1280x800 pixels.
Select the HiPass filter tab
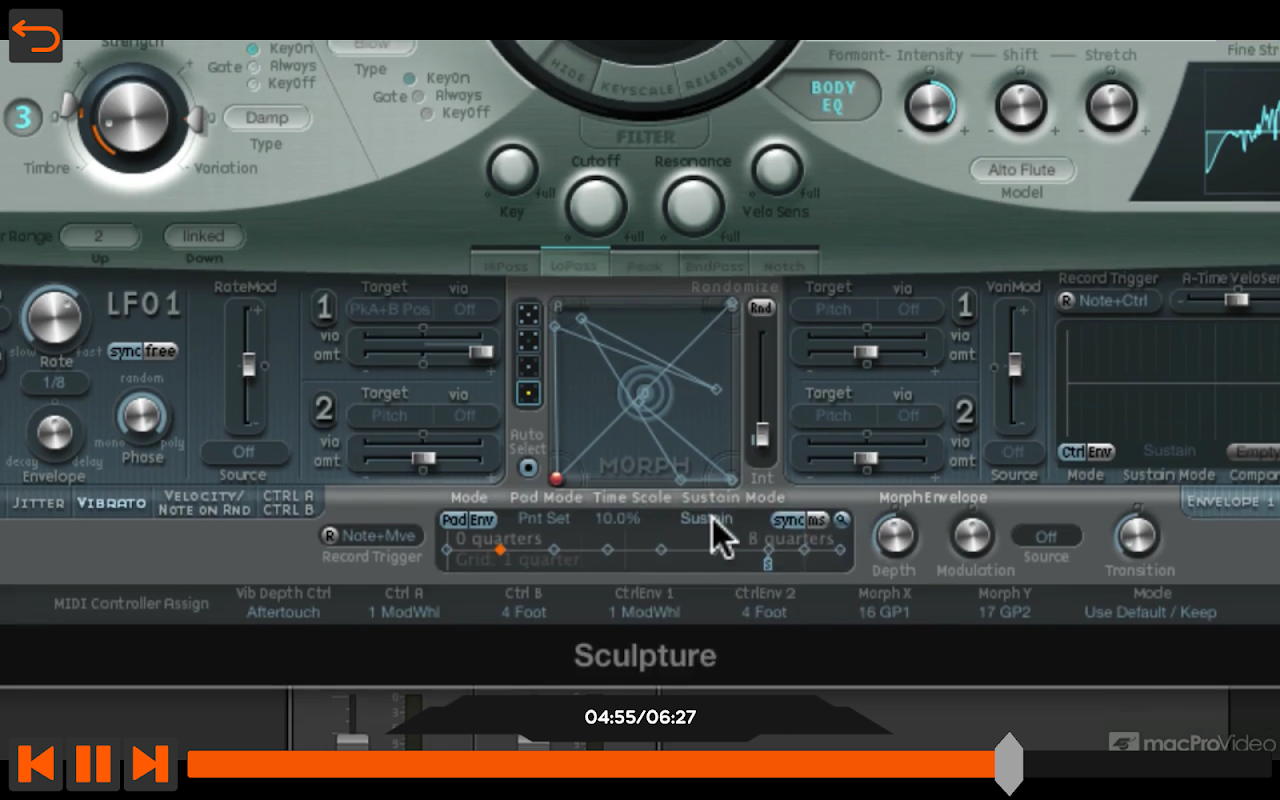pos(505,266)
